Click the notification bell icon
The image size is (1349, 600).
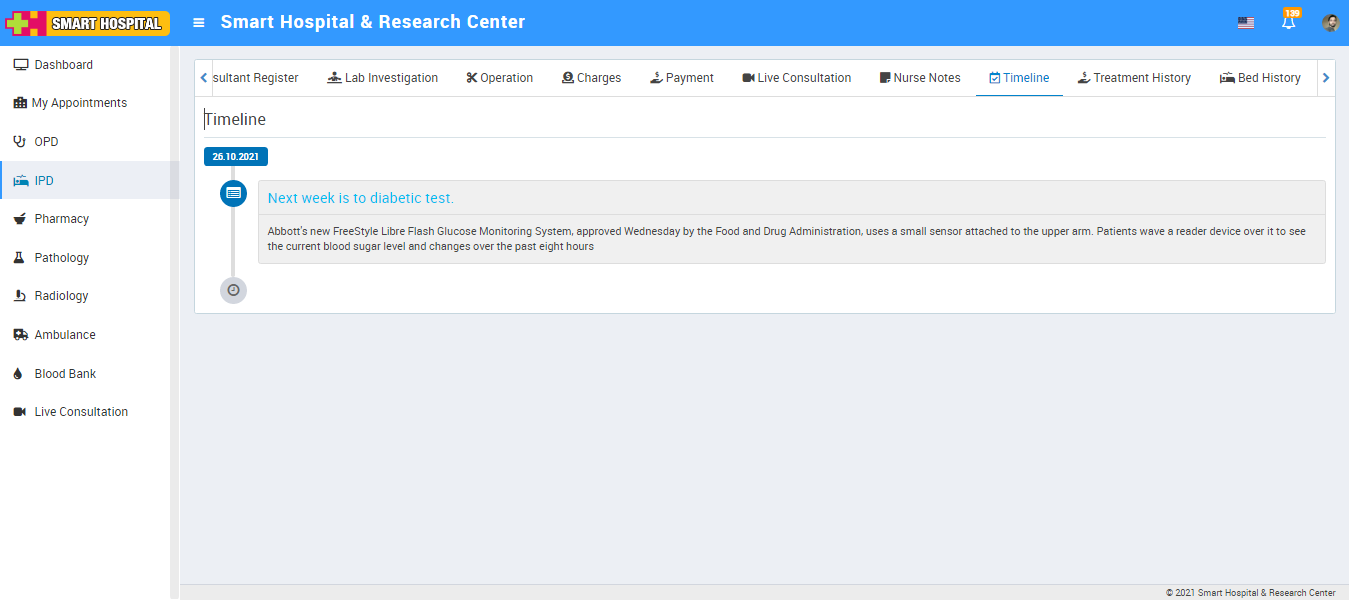point(1288,23)
